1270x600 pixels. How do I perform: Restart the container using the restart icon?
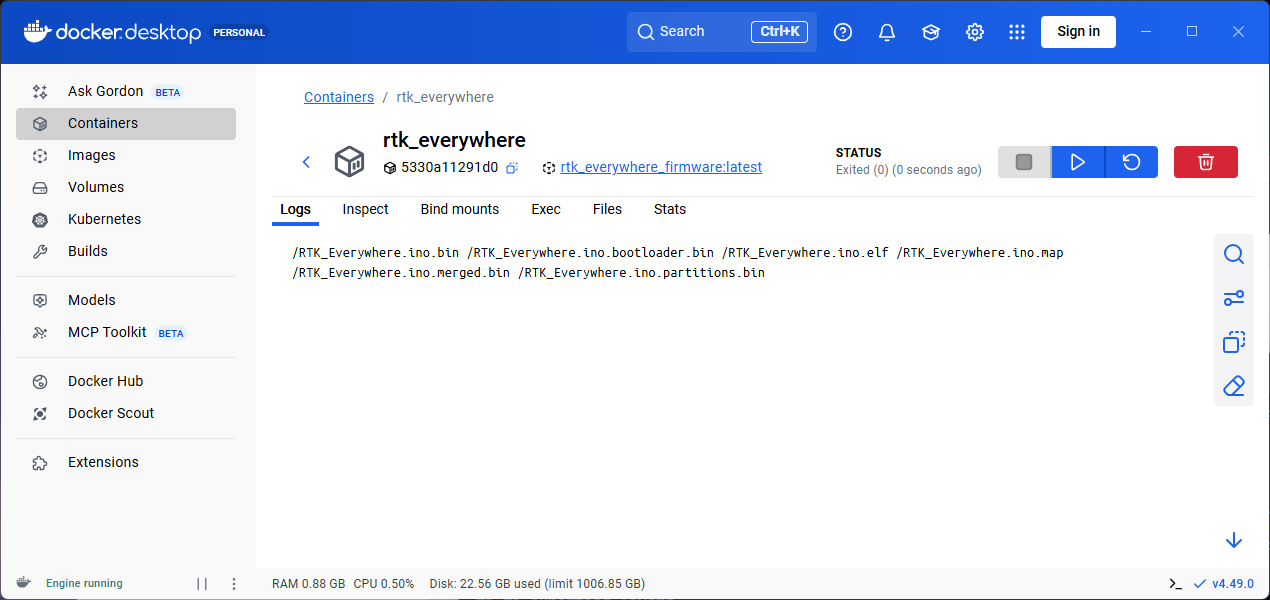point(1131,162)
